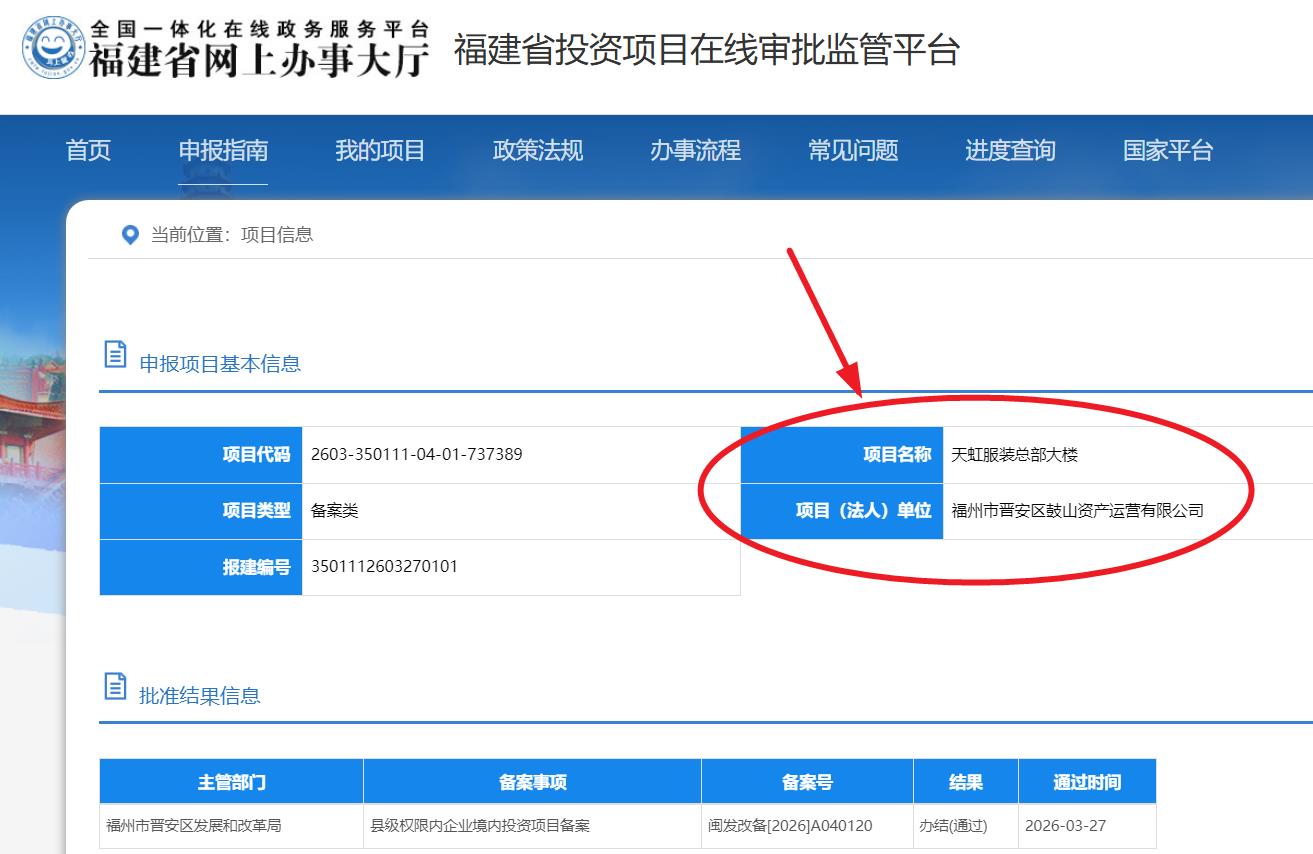This screenshot has height=854, width=1313.
Task: Open the 办事流程 page
Action: (695, 151)
